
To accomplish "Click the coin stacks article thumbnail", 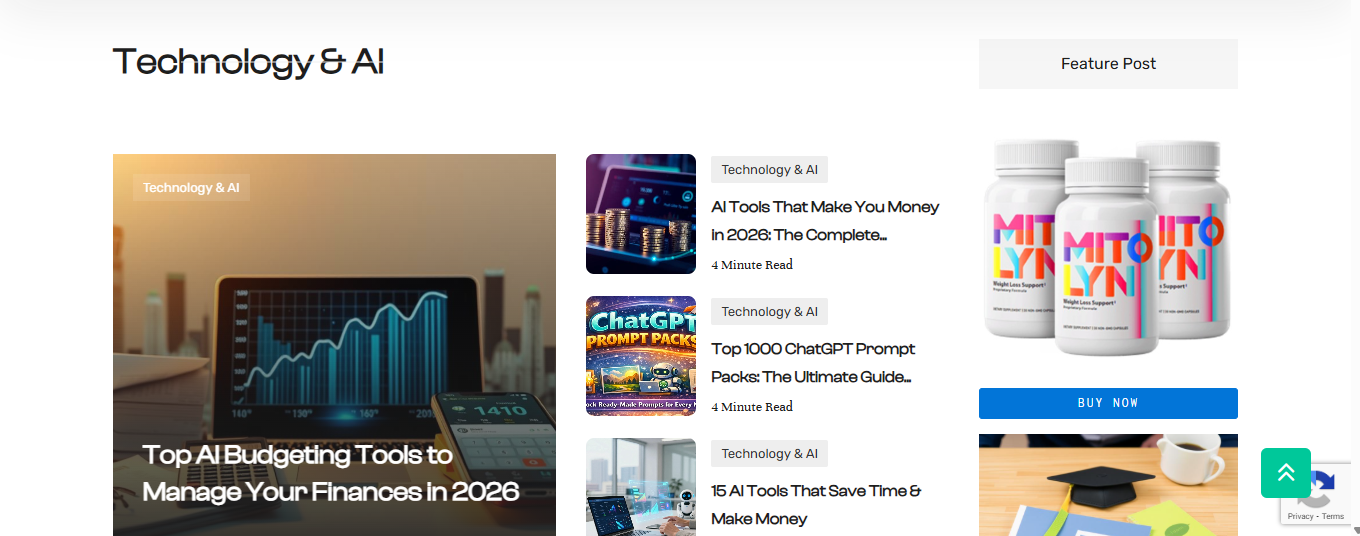I will tap(641, 214).
